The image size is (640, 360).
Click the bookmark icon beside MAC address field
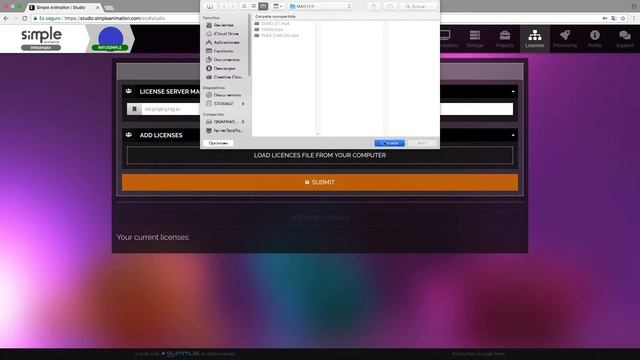click(x=134, y=109)
